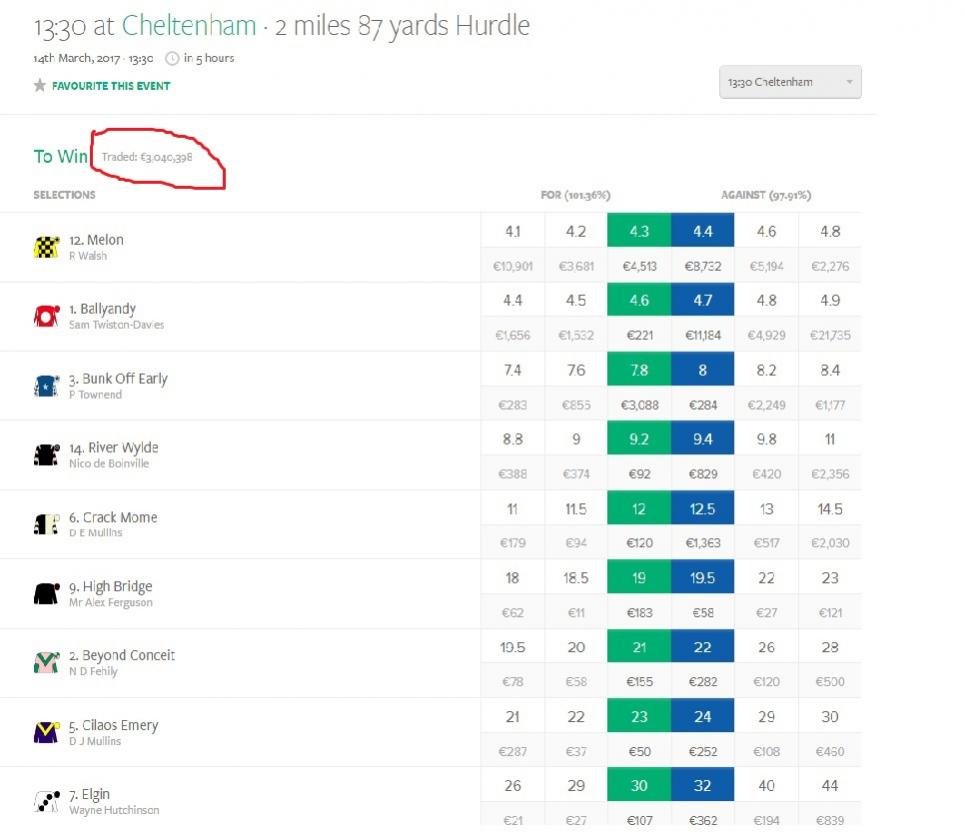Click the FOR (101.36%) column header
The width and height of the screenshot is (965, 832).
coord(575,195)
